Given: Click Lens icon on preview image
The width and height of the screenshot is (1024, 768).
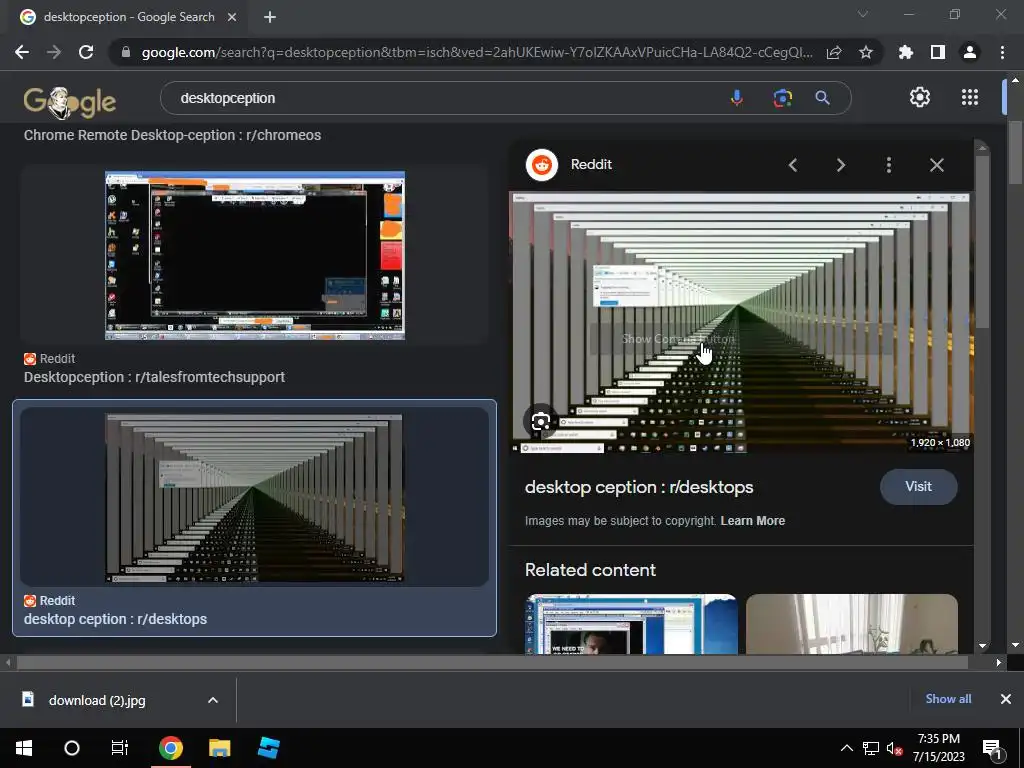Looking at the screenshot, I should 541,421.
